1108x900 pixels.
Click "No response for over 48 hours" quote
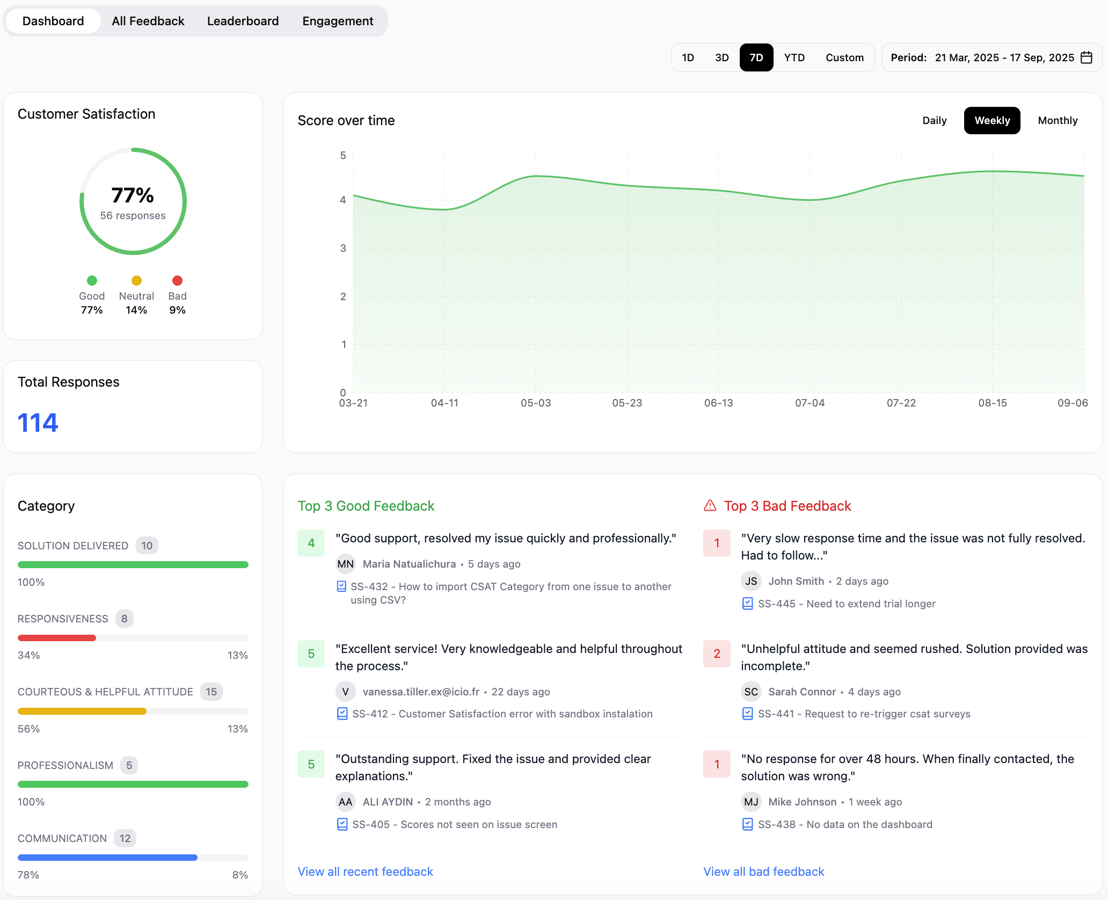click(907, 767)
